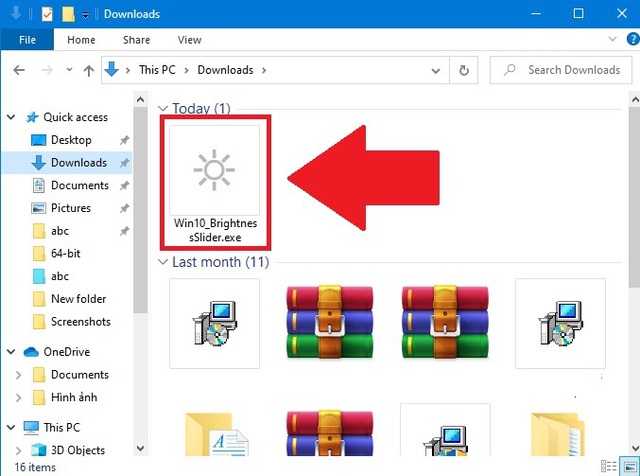Image resolution: width=640 pixels, height=476 pixels.
Task: Click the Forward navigation arrow
Action: pos(47,70)
